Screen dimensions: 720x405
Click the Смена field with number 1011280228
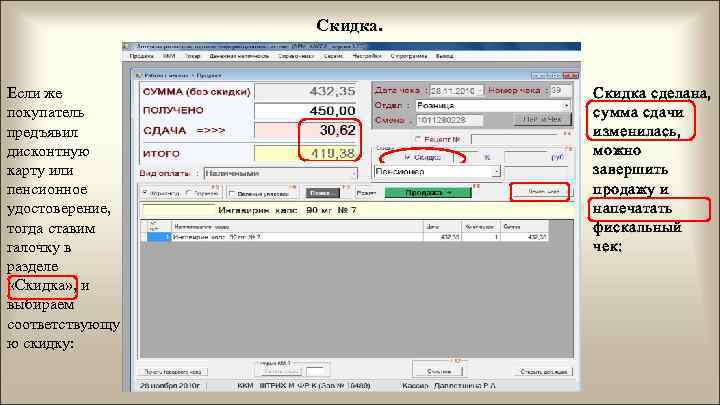449,120
